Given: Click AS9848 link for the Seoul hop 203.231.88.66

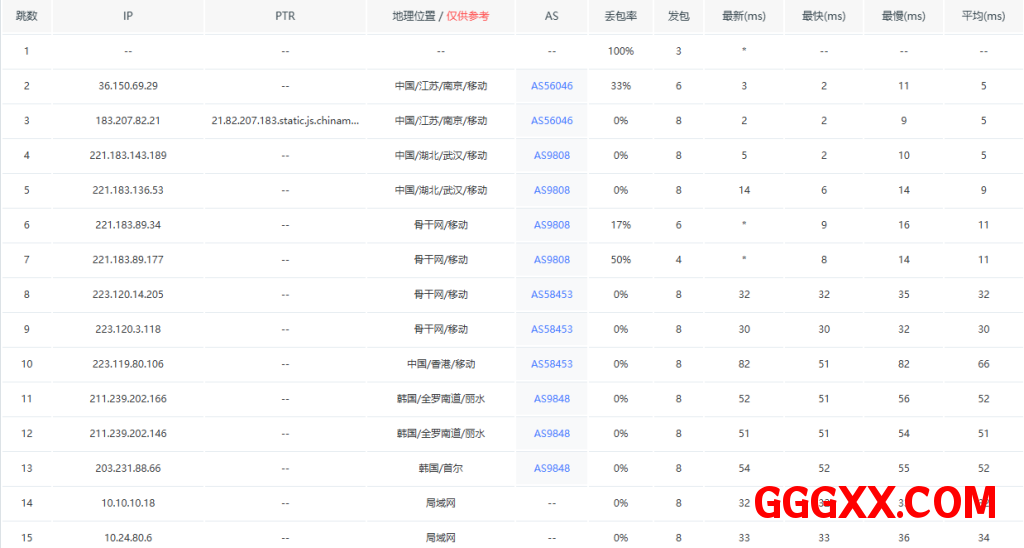Looking at the screenshot, I should point(551,468).
